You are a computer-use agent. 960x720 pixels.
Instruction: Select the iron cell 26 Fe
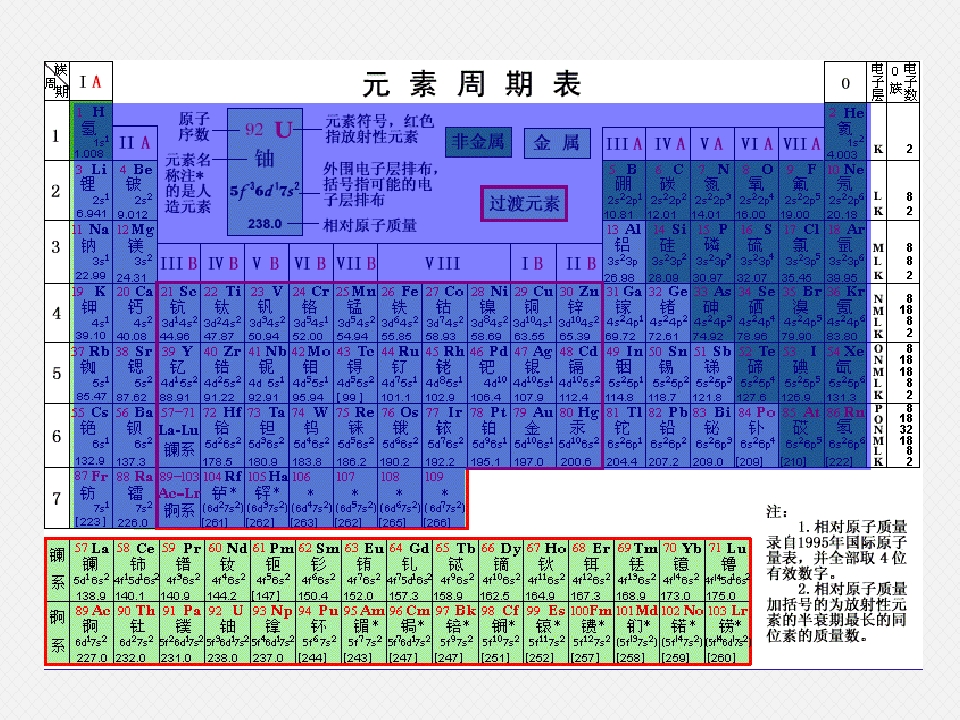[x=400, y=312]
